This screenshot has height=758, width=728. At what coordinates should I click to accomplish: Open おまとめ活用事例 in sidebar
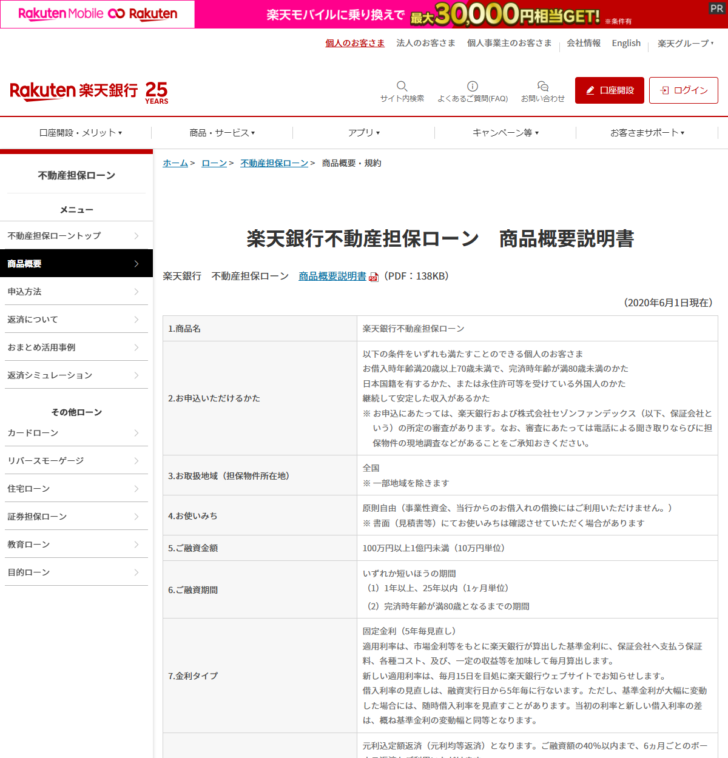pos(76,347)
